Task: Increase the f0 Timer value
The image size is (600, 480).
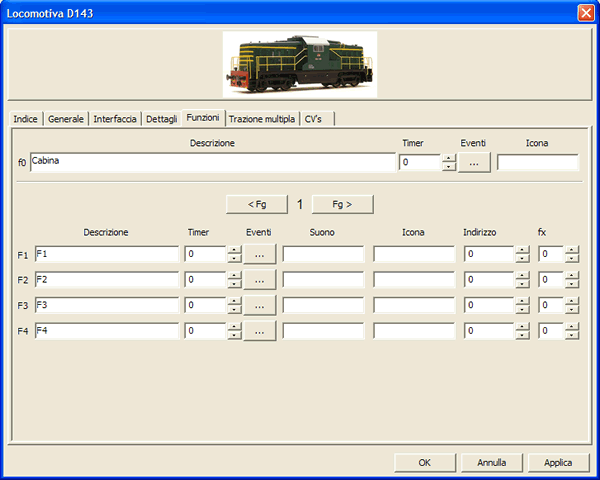Action: (x=449, y=158)
